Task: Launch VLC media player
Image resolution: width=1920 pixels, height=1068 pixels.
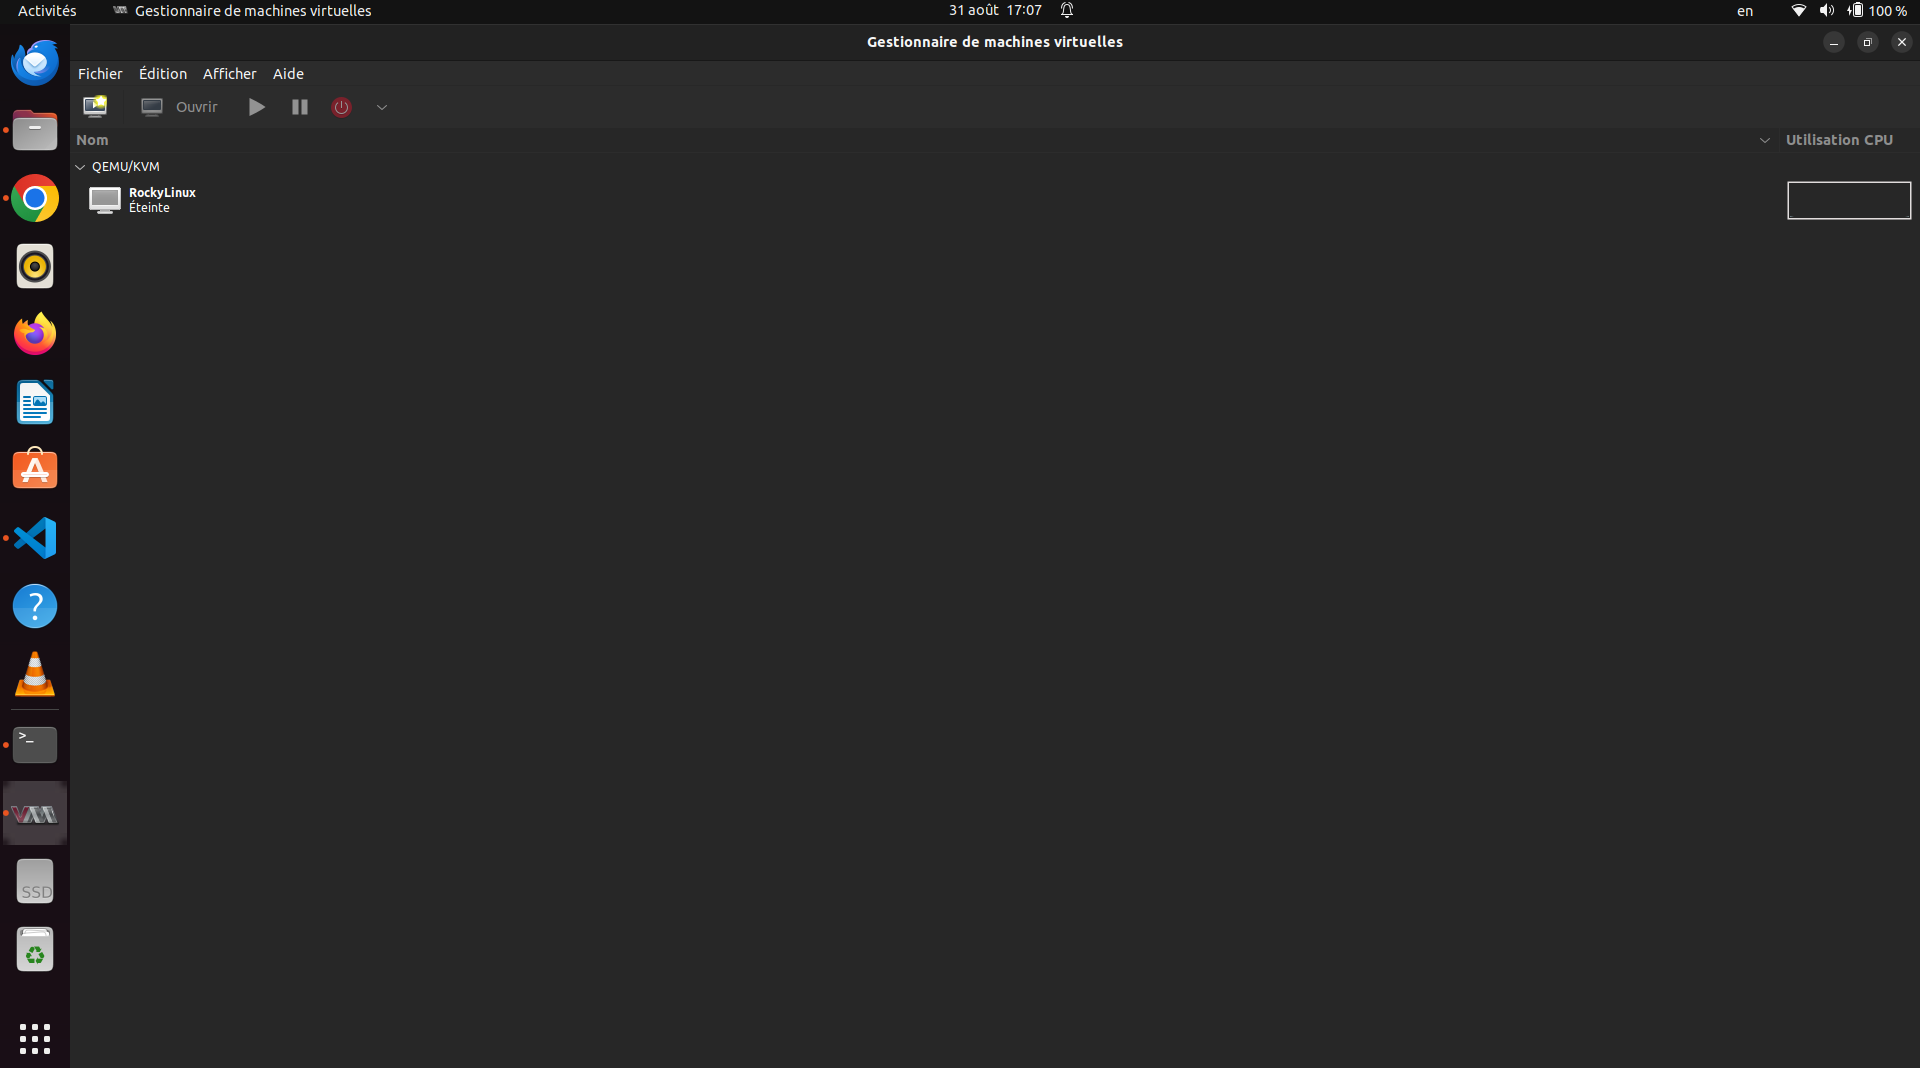Action: click(x=35, y=675)
